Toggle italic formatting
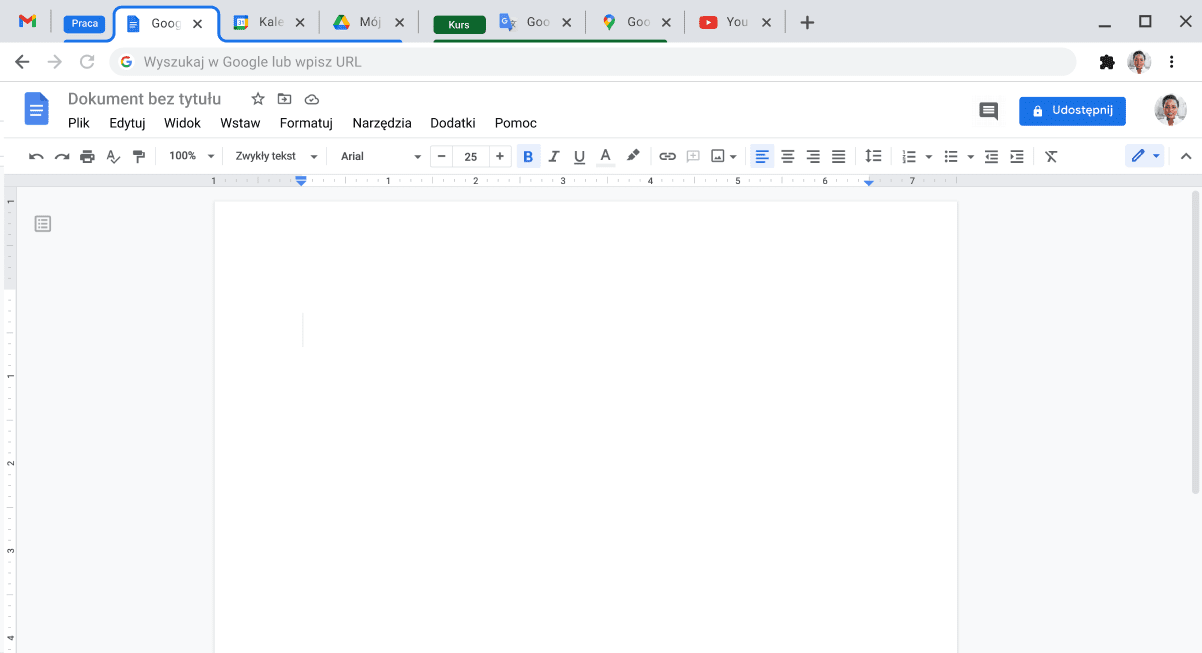Viewport: 1202px width, 653px height. (554, 156)
